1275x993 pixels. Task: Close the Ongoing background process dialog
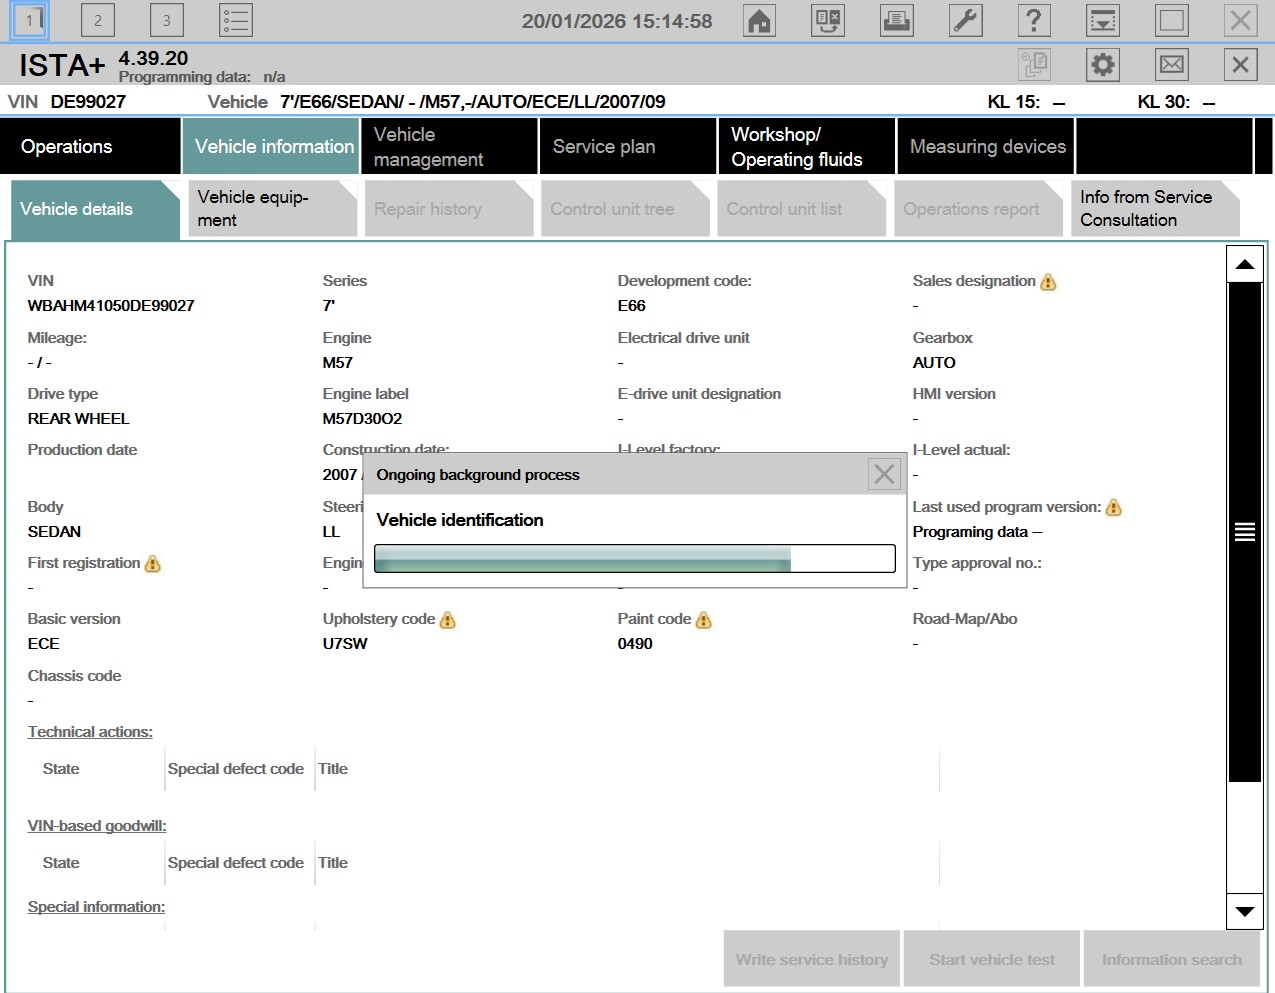[x=884, y=474]
